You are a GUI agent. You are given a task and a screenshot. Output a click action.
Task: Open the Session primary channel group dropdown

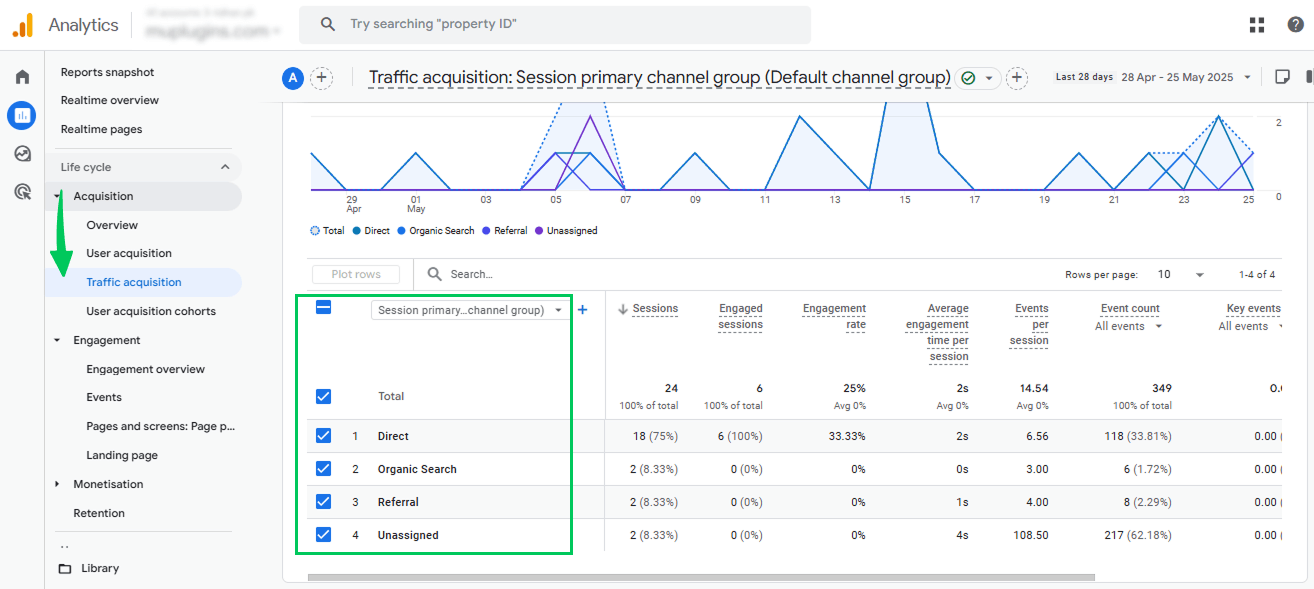point(471,310)
